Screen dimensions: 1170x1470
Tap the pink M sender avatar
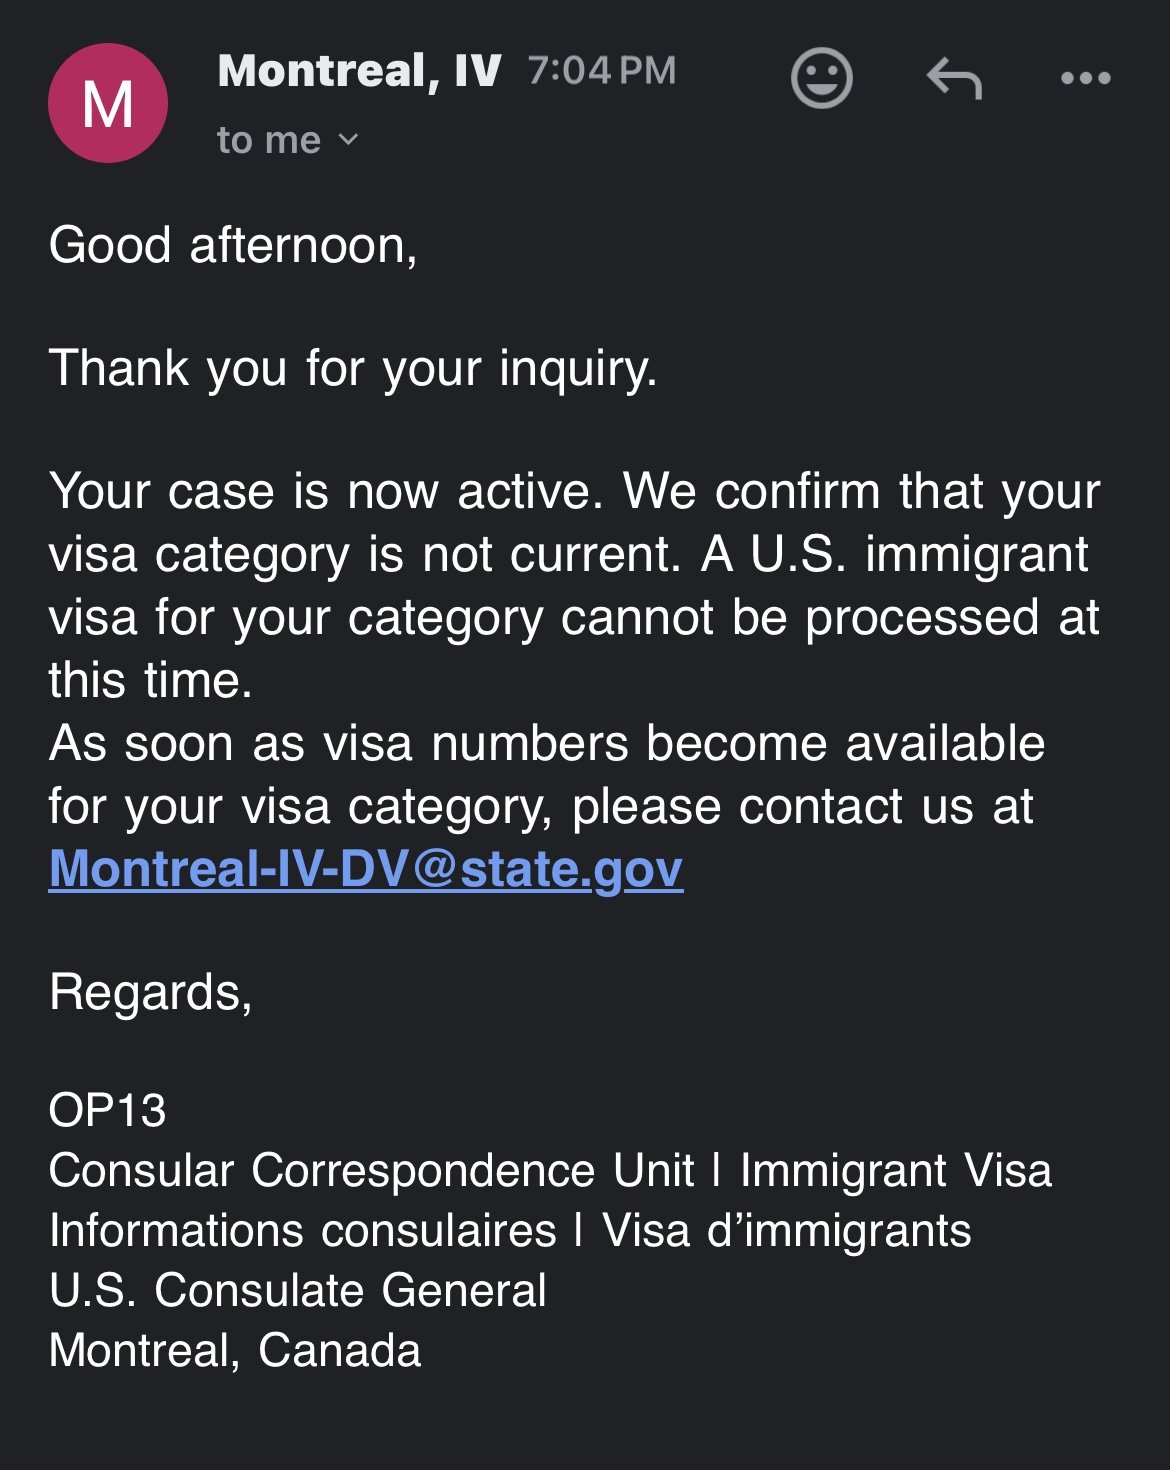[x=108, y=103]
